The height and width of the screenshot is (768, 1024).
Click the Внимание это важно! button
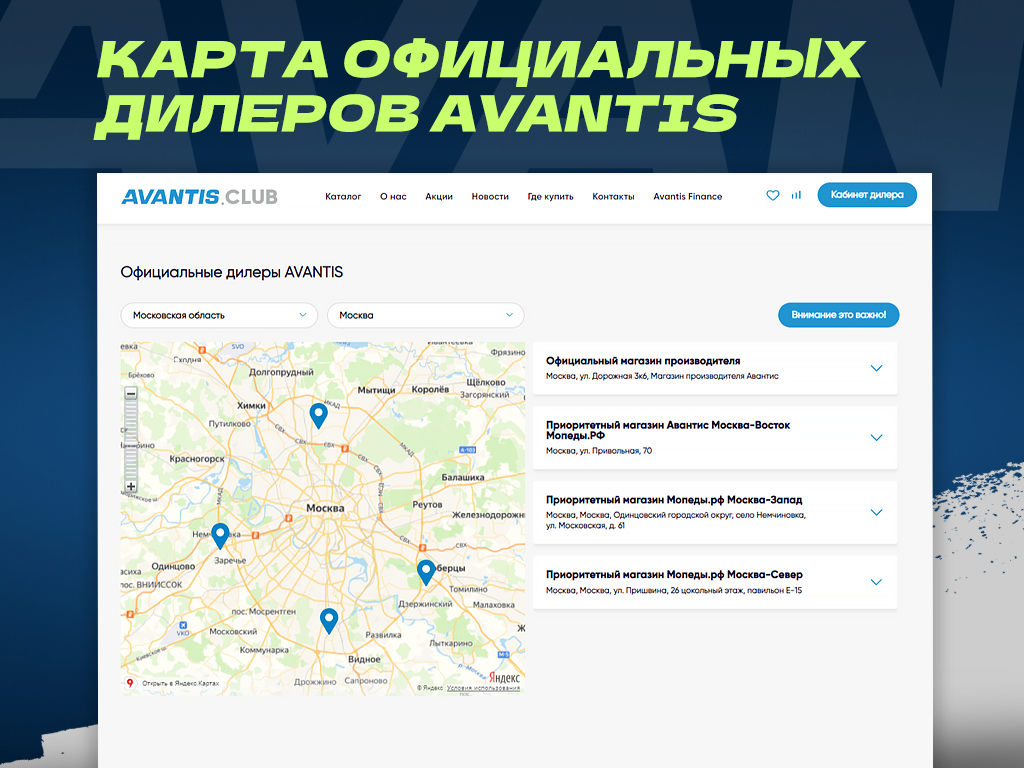coord(839,315)
